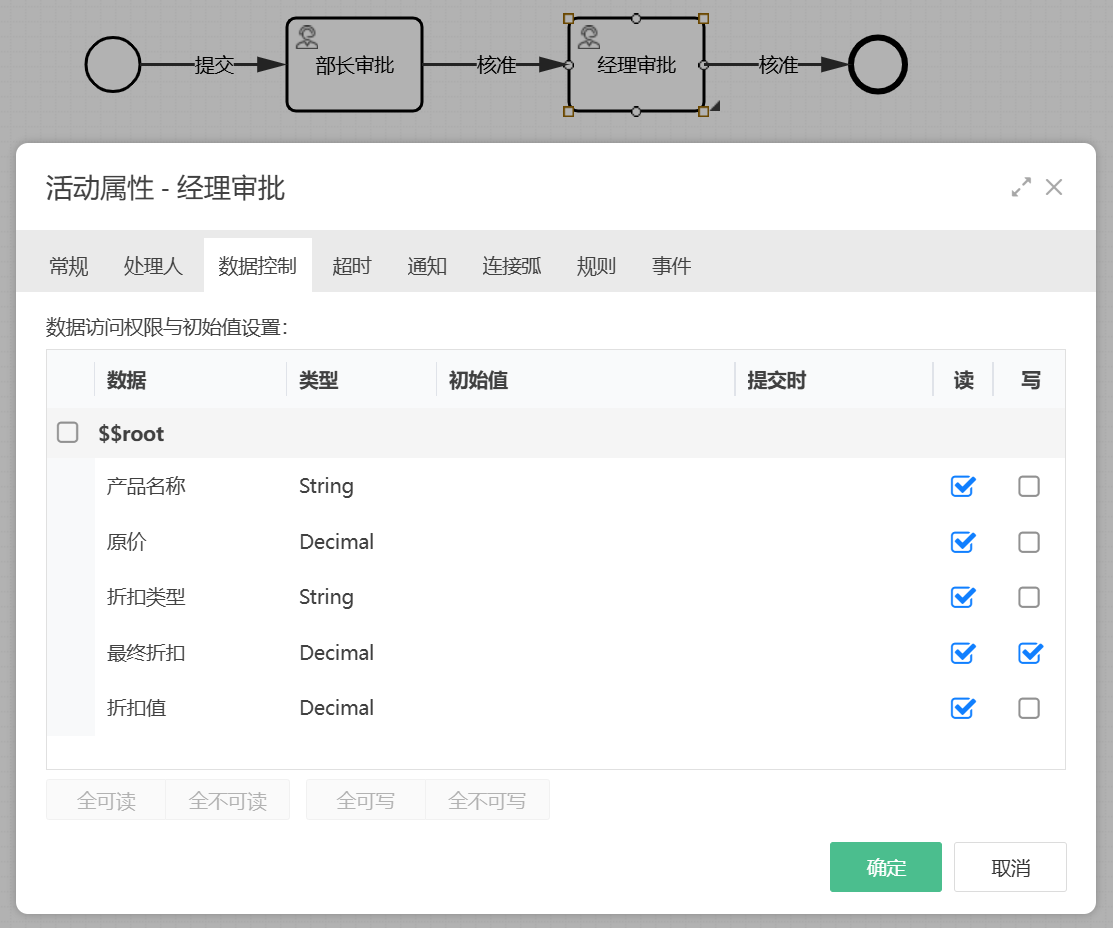Viewport: 1113px width, 928px height.
Task: Expand dialog with the fullscreen arrows icon
Action: tap(1021, 187)
